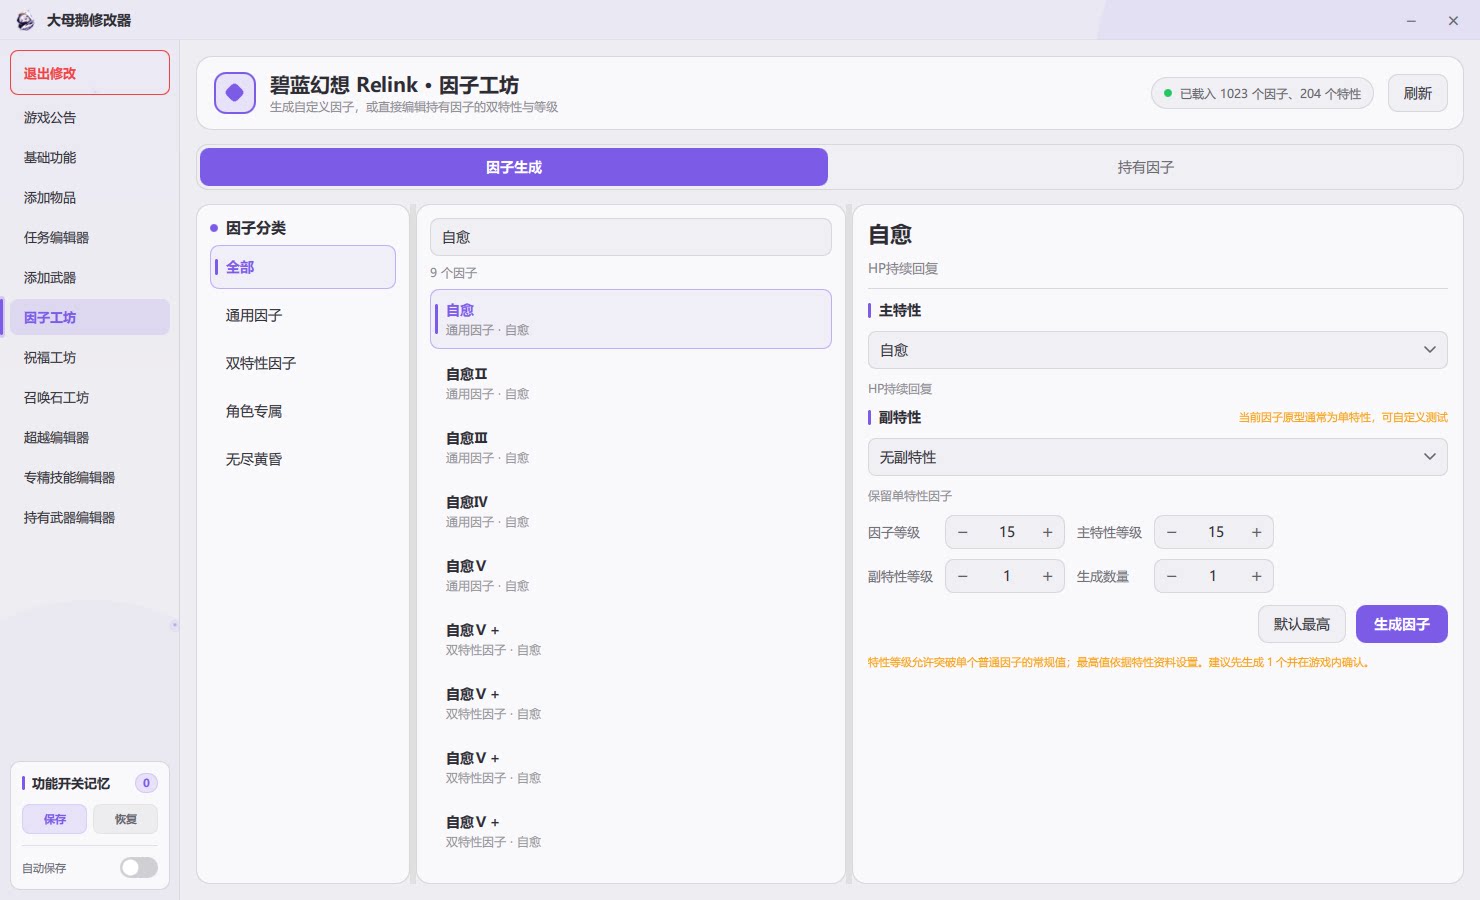
Task: Go to 召唤石工坊 in the sidebar
Action: pyautogui.click(x=90, y=397)
